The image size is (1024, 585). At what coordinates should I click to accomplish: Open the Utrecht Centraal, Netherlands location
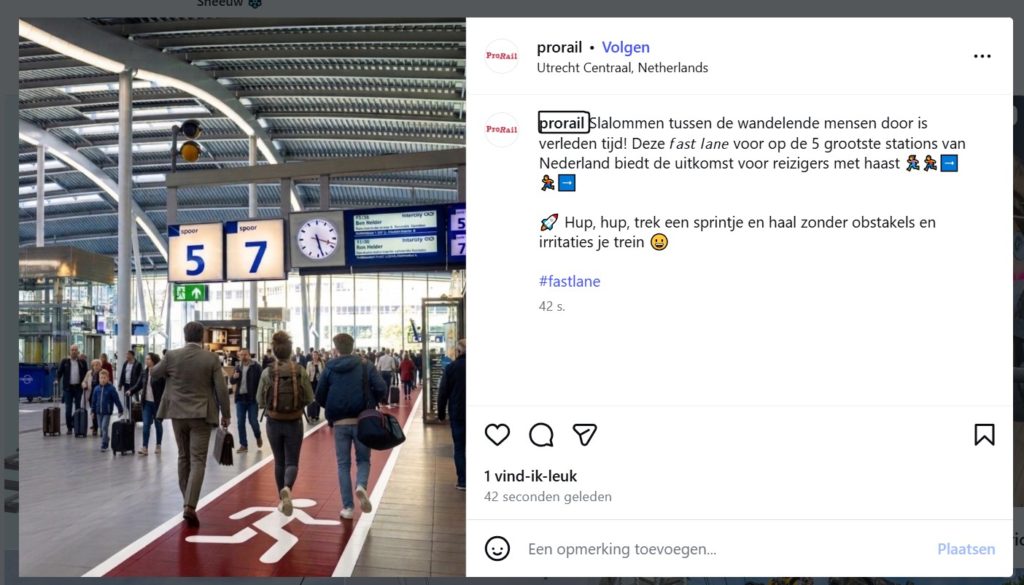coord(622,68)
